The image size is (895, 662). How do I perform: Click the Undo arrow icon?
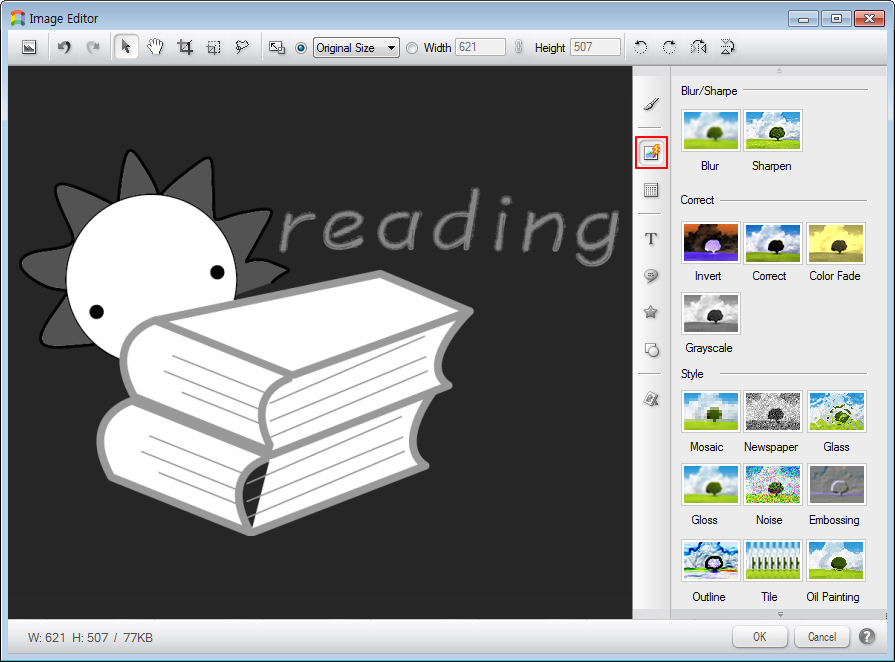point(65,47)
